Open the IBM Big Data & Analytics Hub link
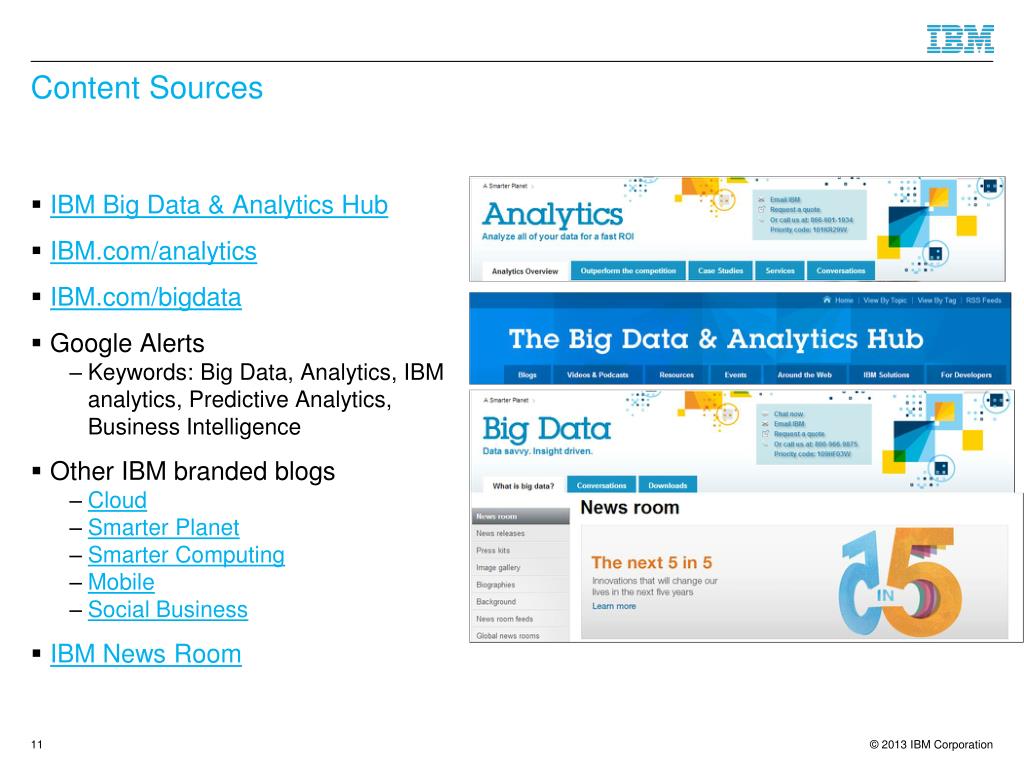The image size is (1024, 768). (x=219, y=205)
